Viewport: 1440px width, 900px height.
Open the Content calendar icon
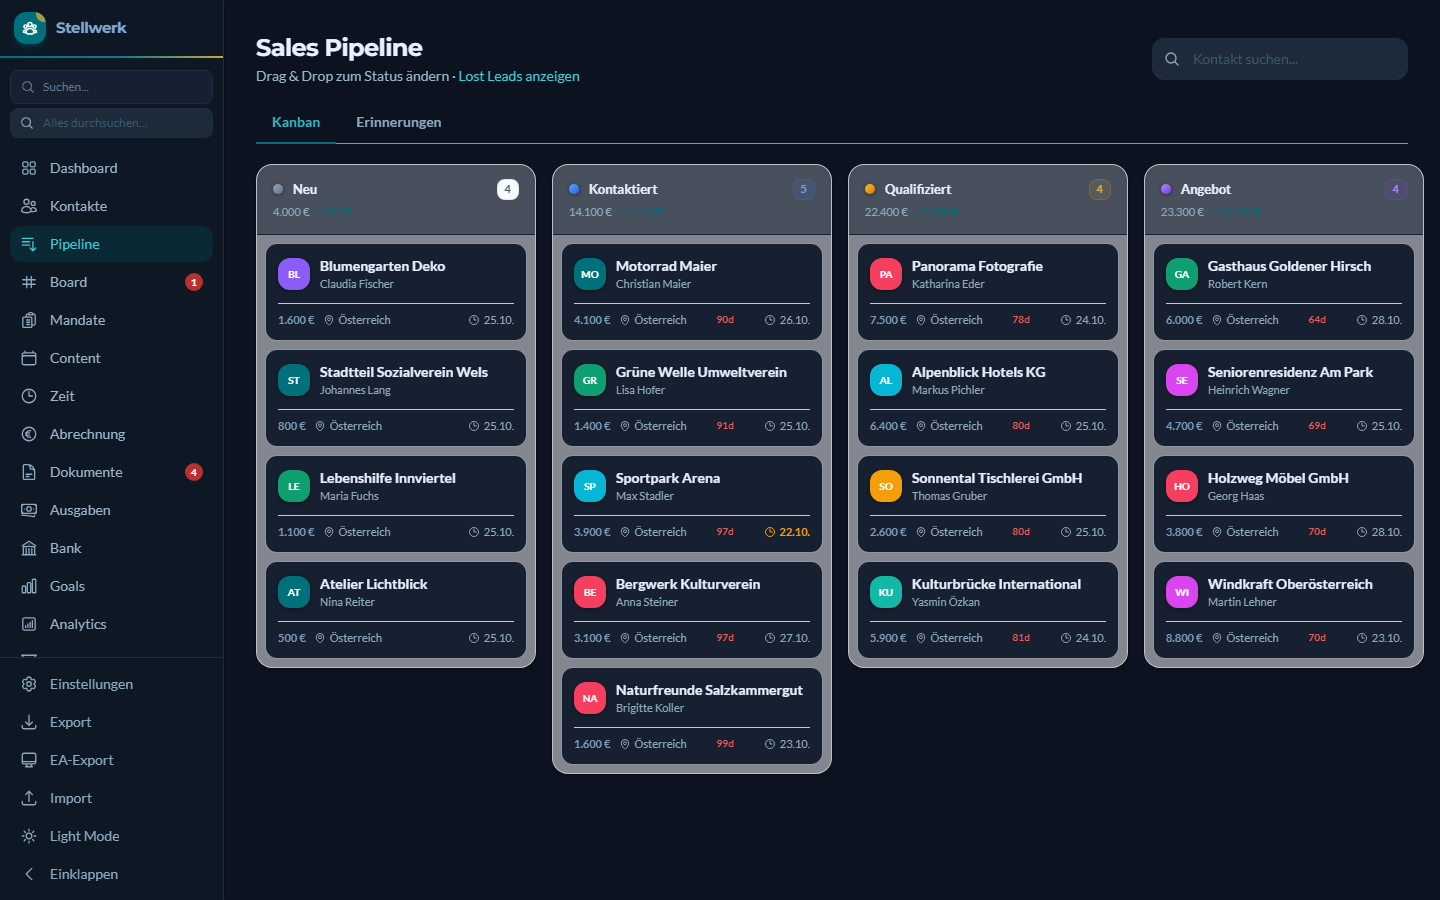tap(29, 358)
